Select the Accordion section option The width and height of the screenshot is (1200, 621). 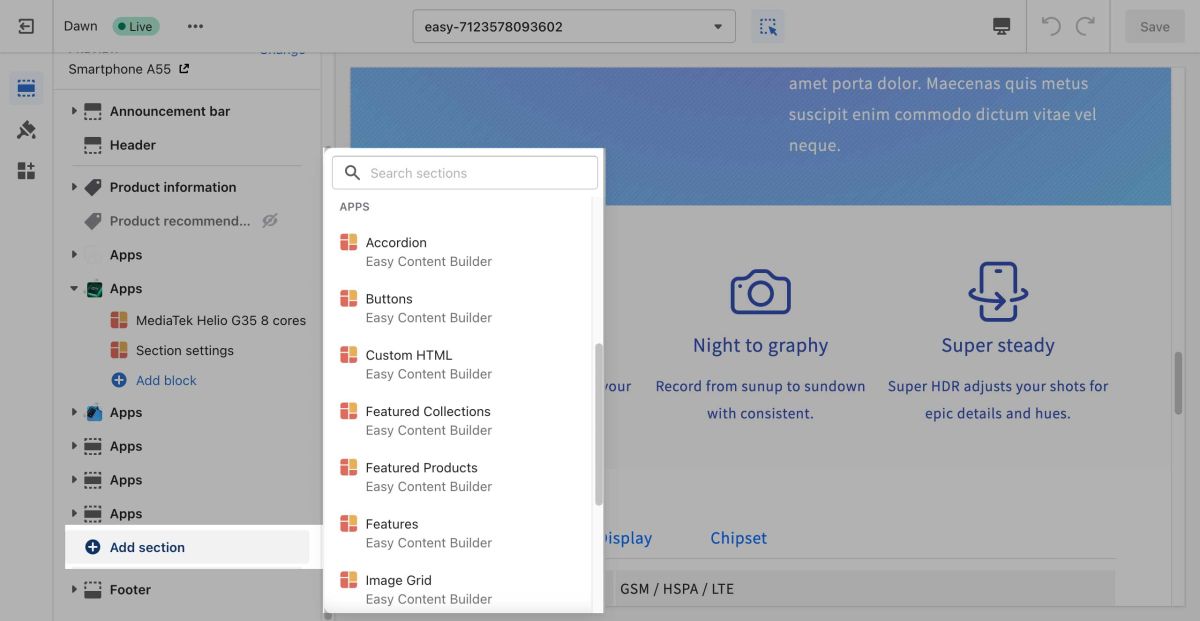point(462,251)
